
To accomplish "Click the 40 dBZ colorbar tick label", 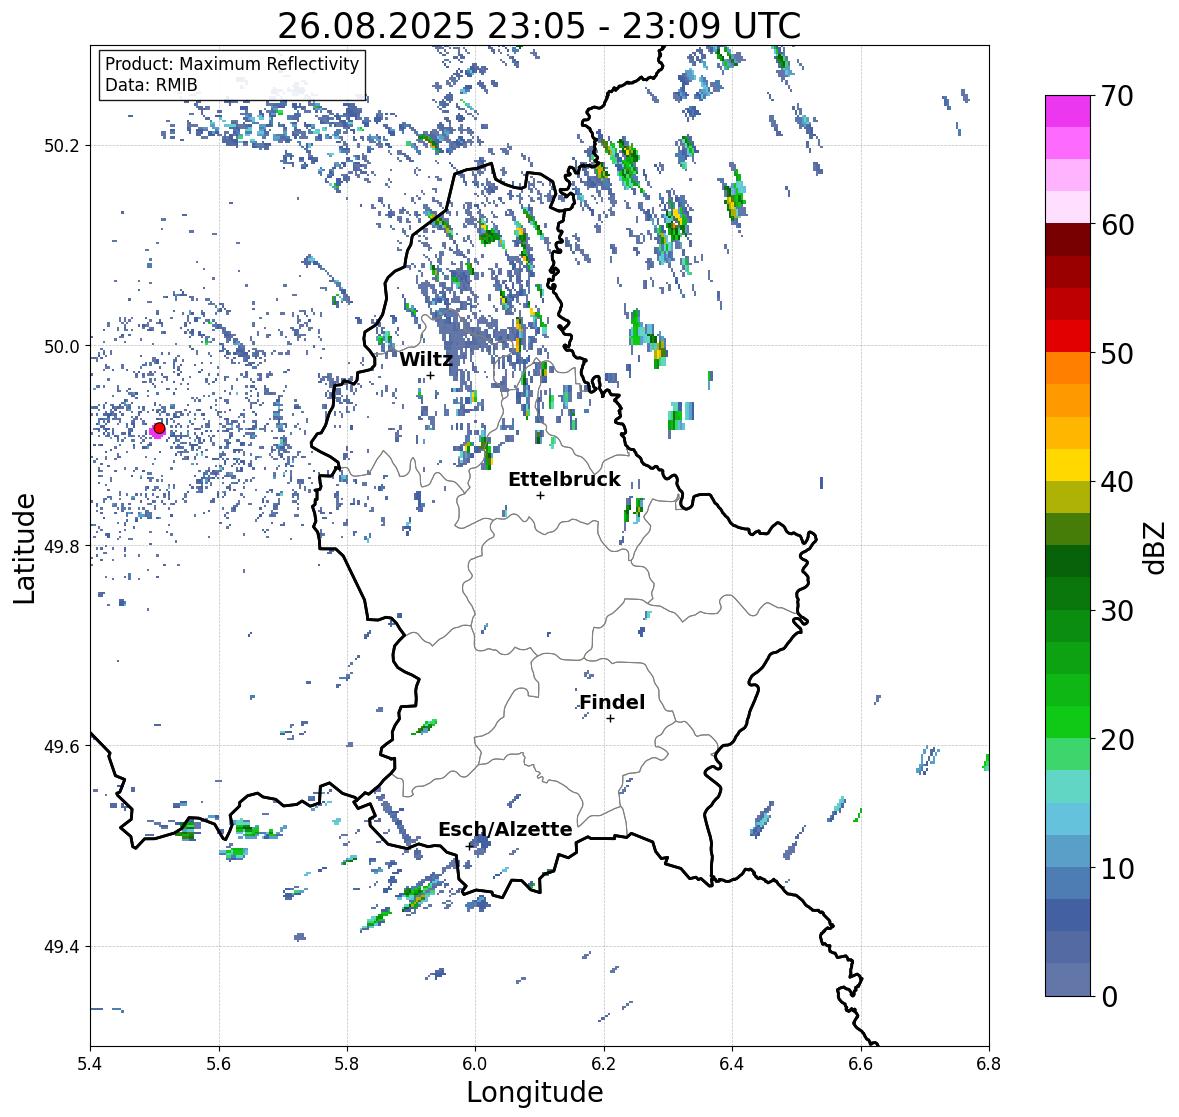I will [x=1117, y=482].
